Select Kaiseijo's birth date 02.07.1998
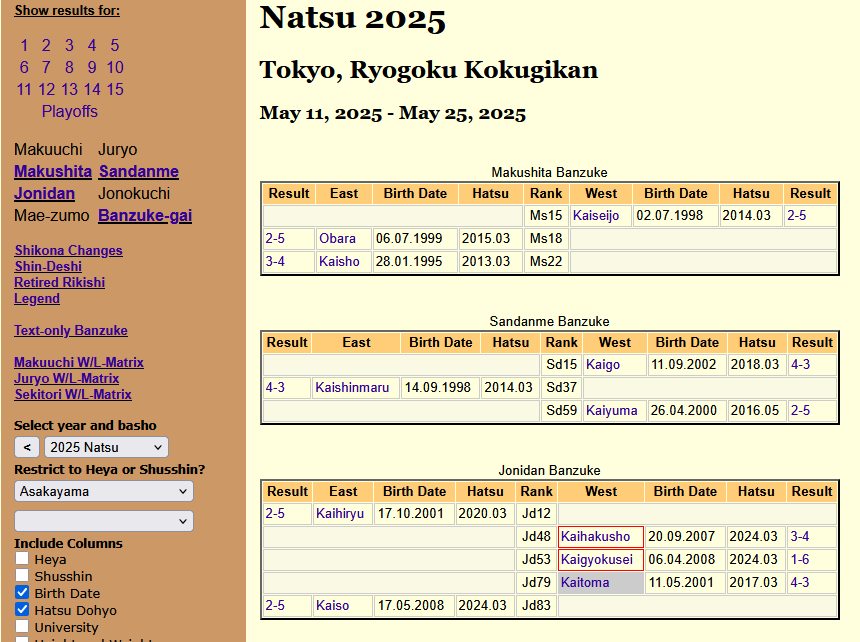Image resolution: width=860 pixels, height=642 pixels. click(670, 215)
